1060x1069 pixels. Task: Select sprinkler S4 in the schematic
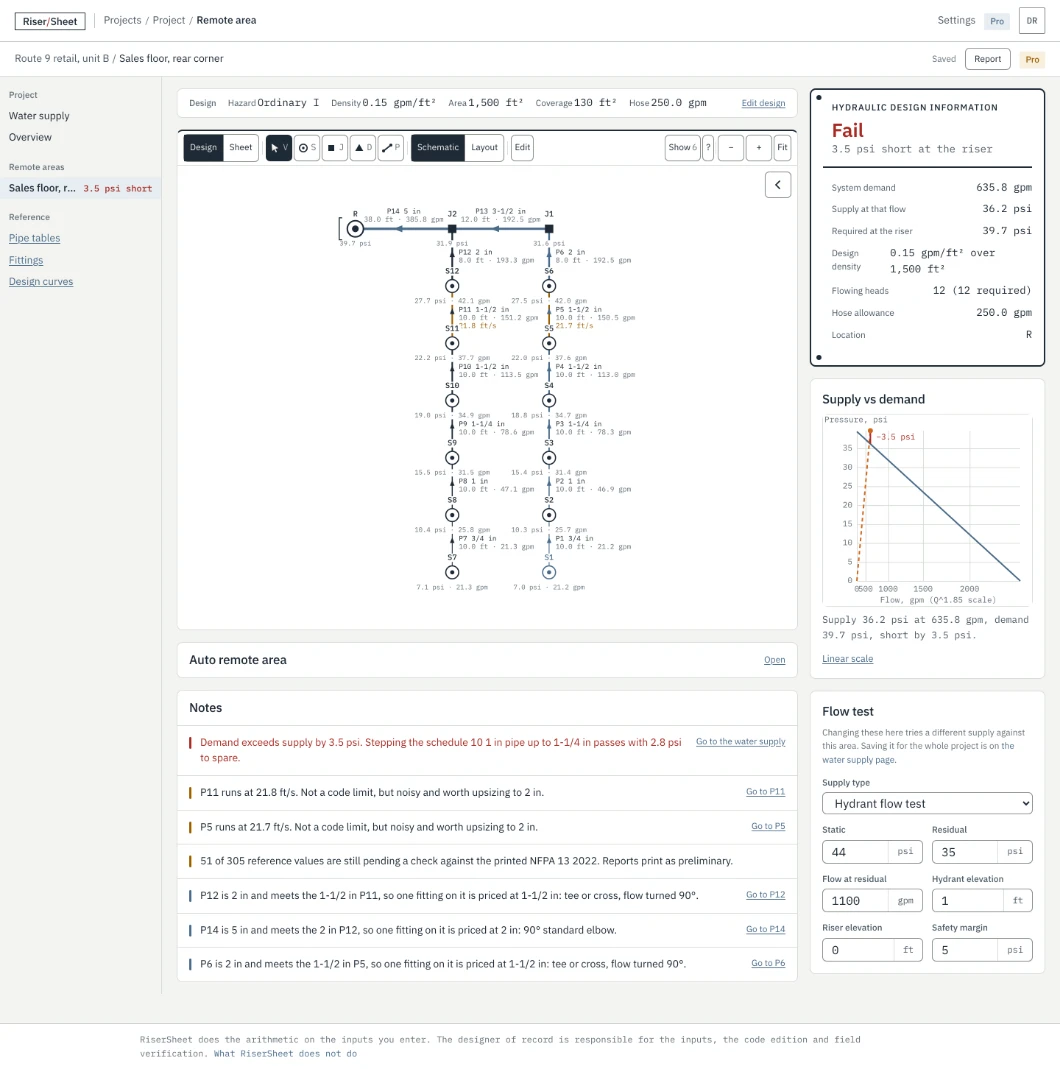pos(549,401)
